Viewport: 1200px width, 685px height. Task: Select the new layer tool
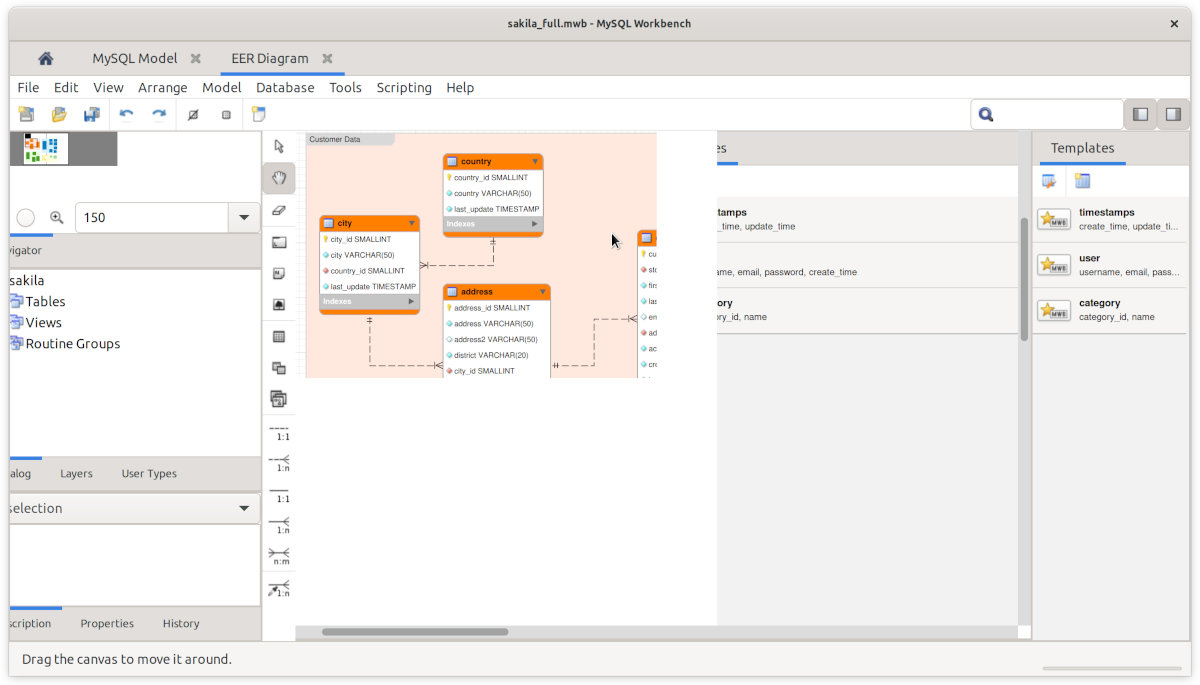pyautogui.click(x=279, y=242)
